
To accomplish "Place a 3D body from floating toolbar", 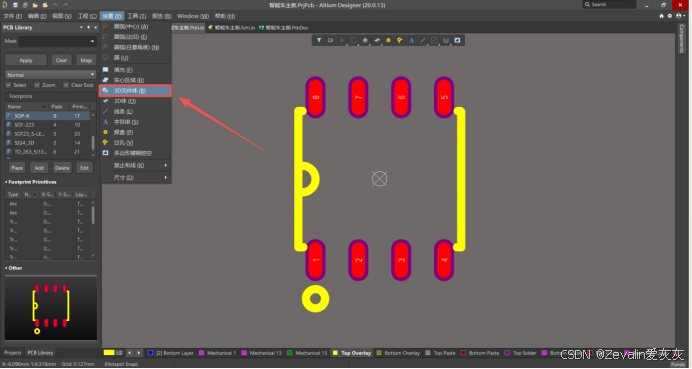I will click(x=377, y=40).
